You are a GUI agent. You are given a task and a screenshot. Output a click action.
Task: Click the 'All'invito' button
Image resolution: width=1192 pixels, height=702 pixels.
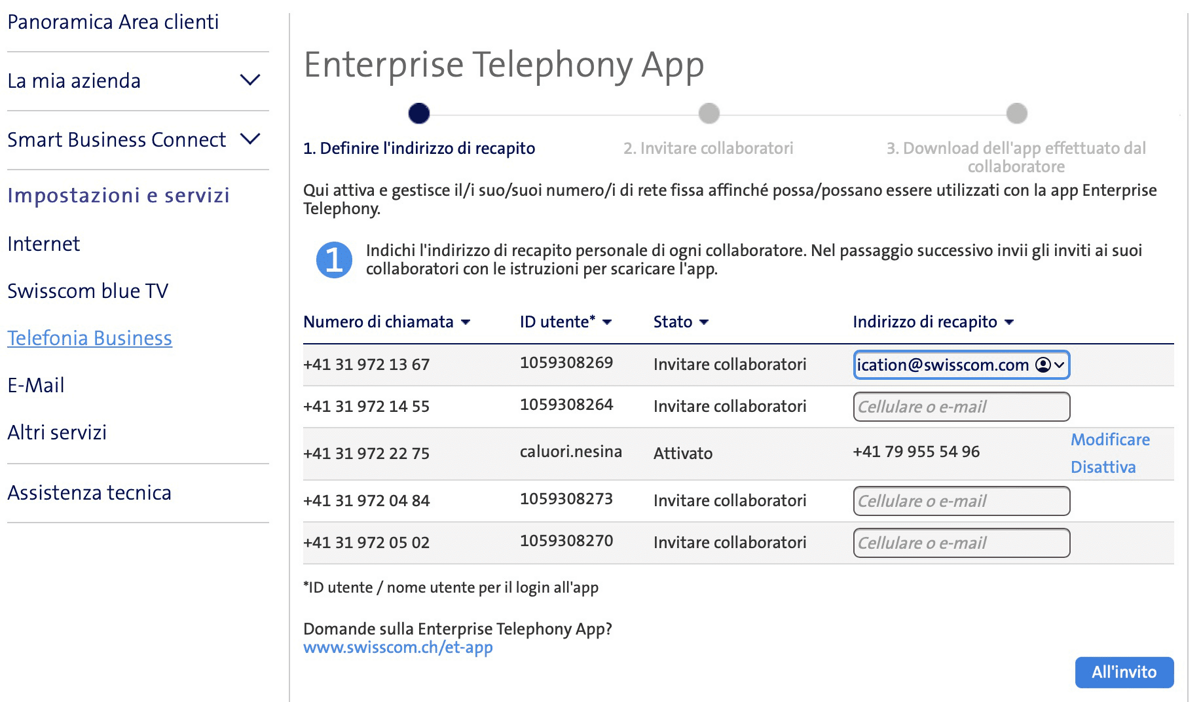(x=1124, y=672)
